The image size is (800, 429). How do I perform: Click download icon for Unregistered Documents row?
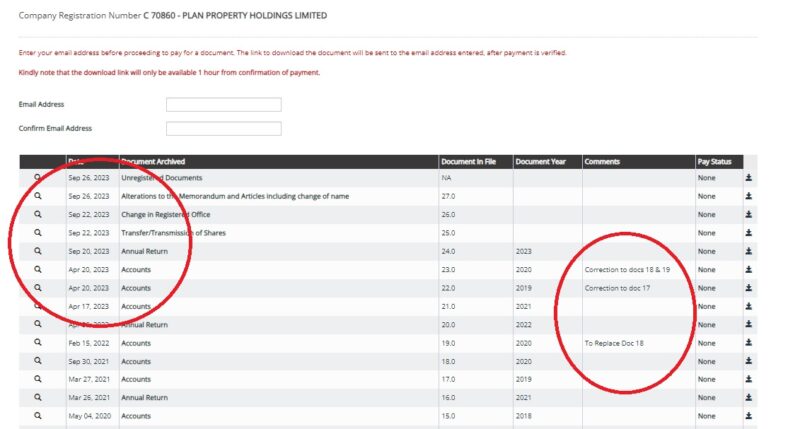749,178
